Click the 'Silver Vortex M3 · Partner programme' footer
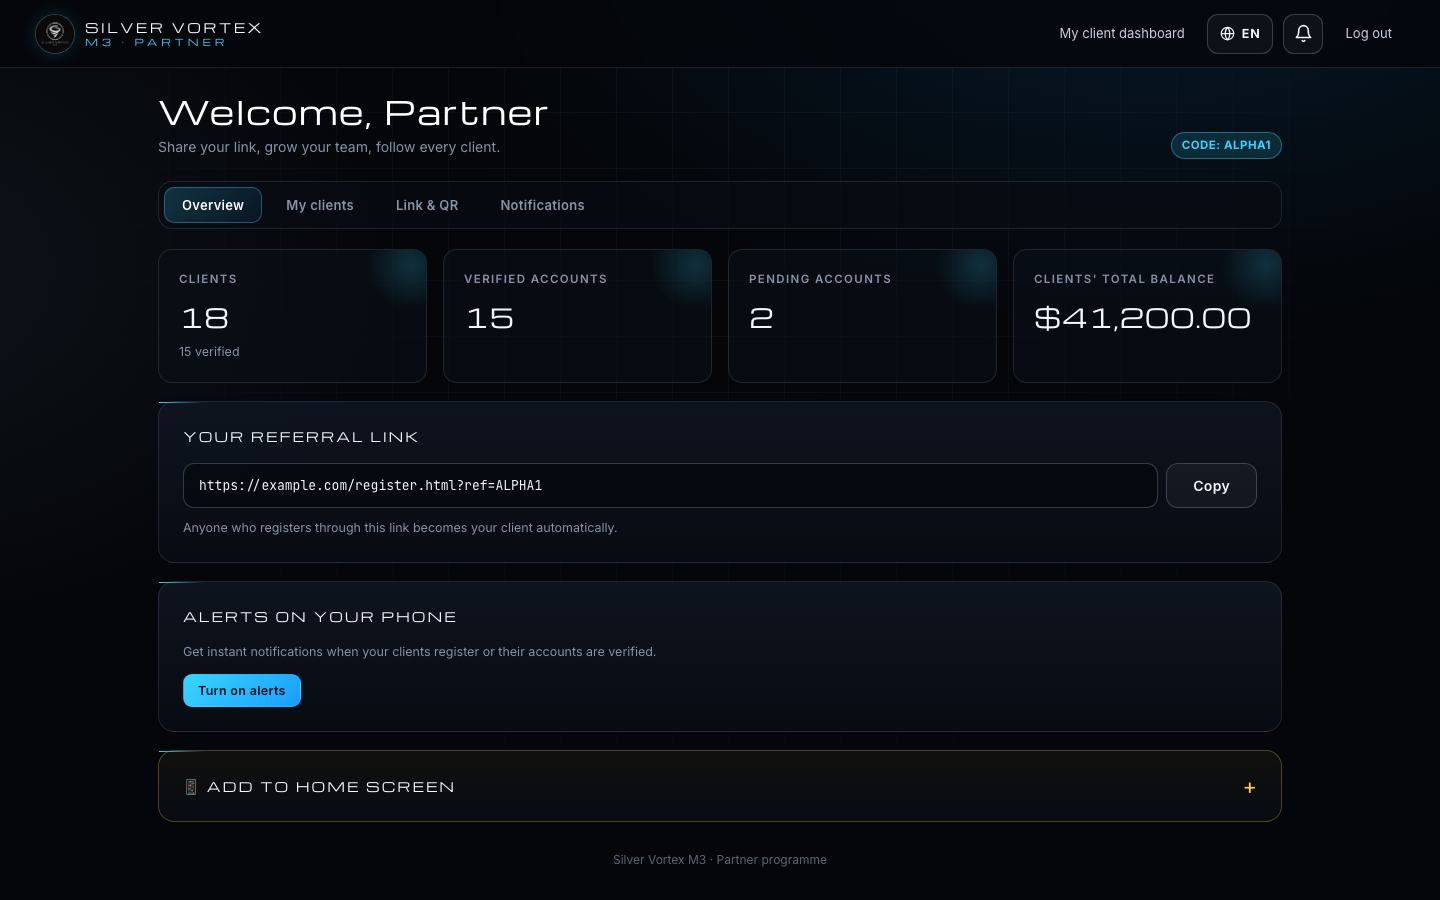 tap(720, 860)
